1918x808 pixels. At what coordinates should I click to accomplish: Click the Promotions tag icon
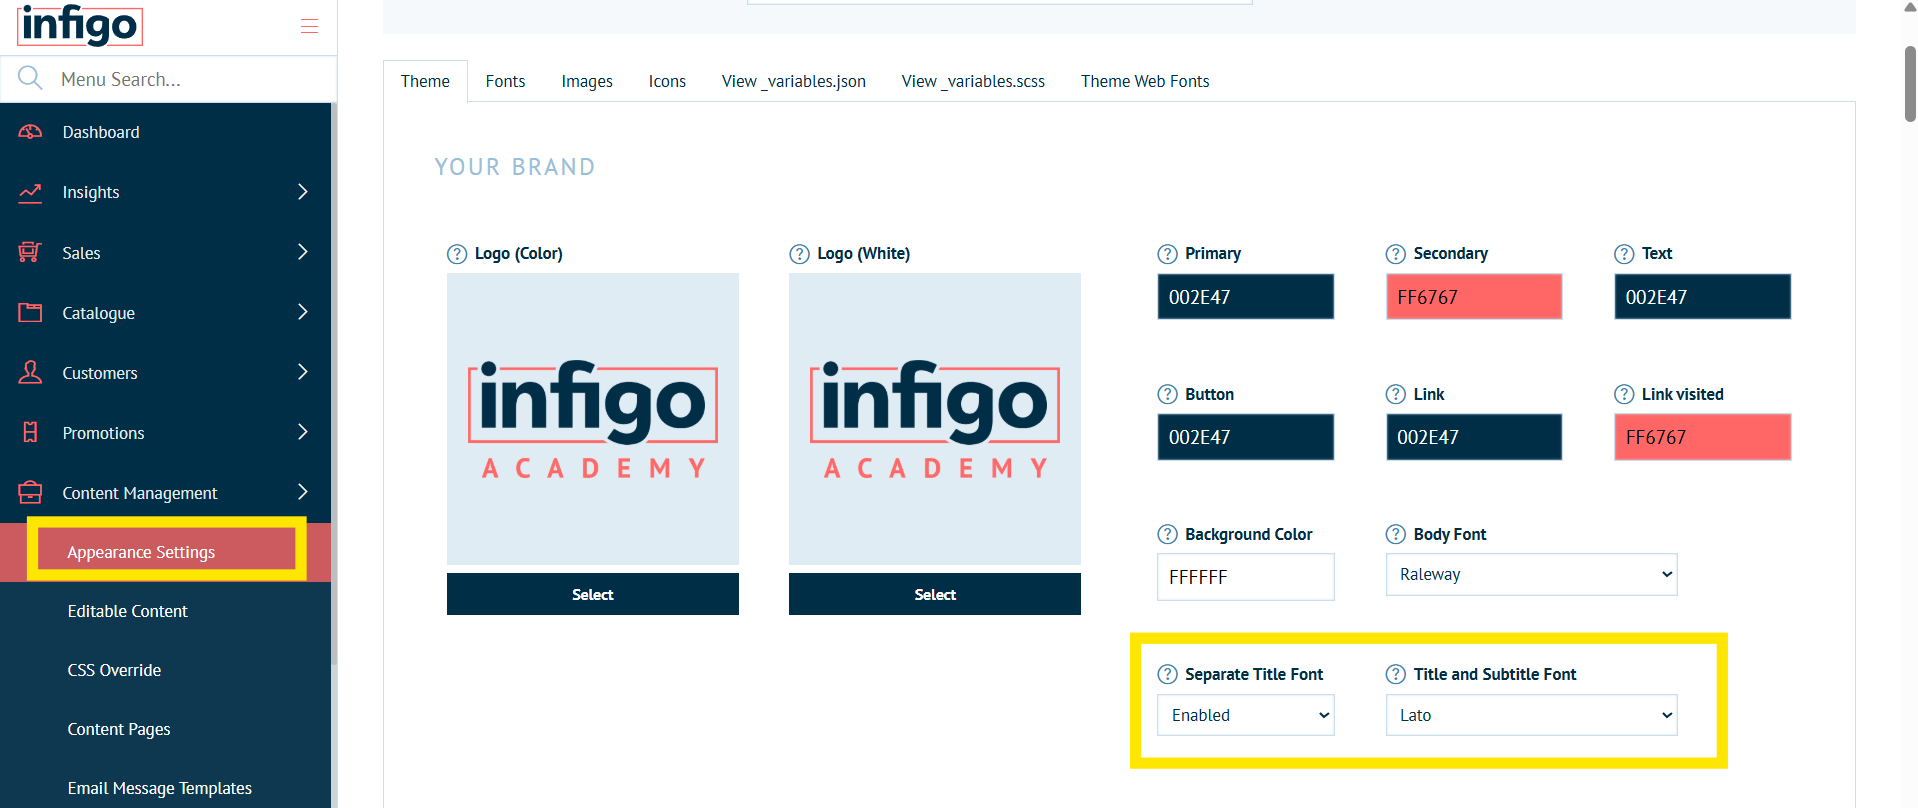[x=30, y=432]
